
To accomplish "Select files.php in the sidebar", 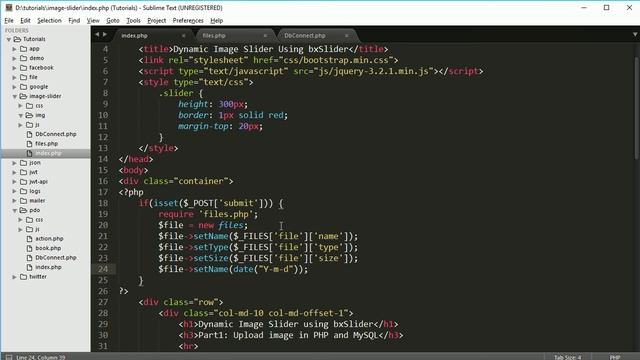I will coord(46,144).
